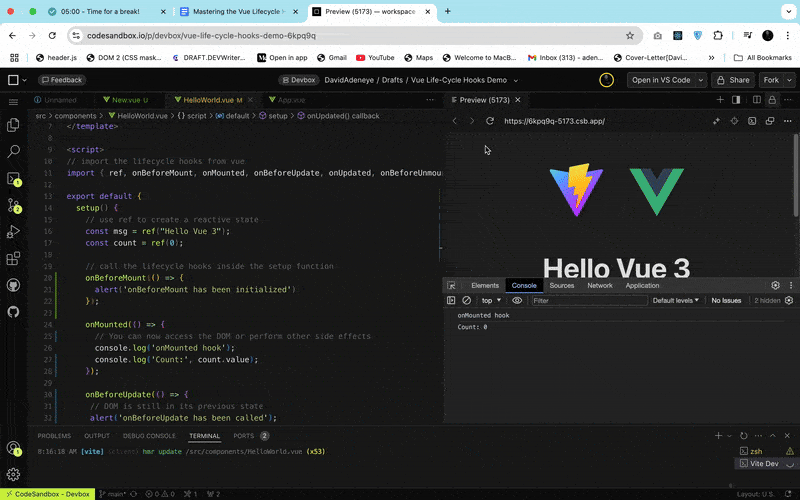Screen dimensions: 800x500
Task: Open the Explorer files sidebar icon
Action: pos(13,125)
